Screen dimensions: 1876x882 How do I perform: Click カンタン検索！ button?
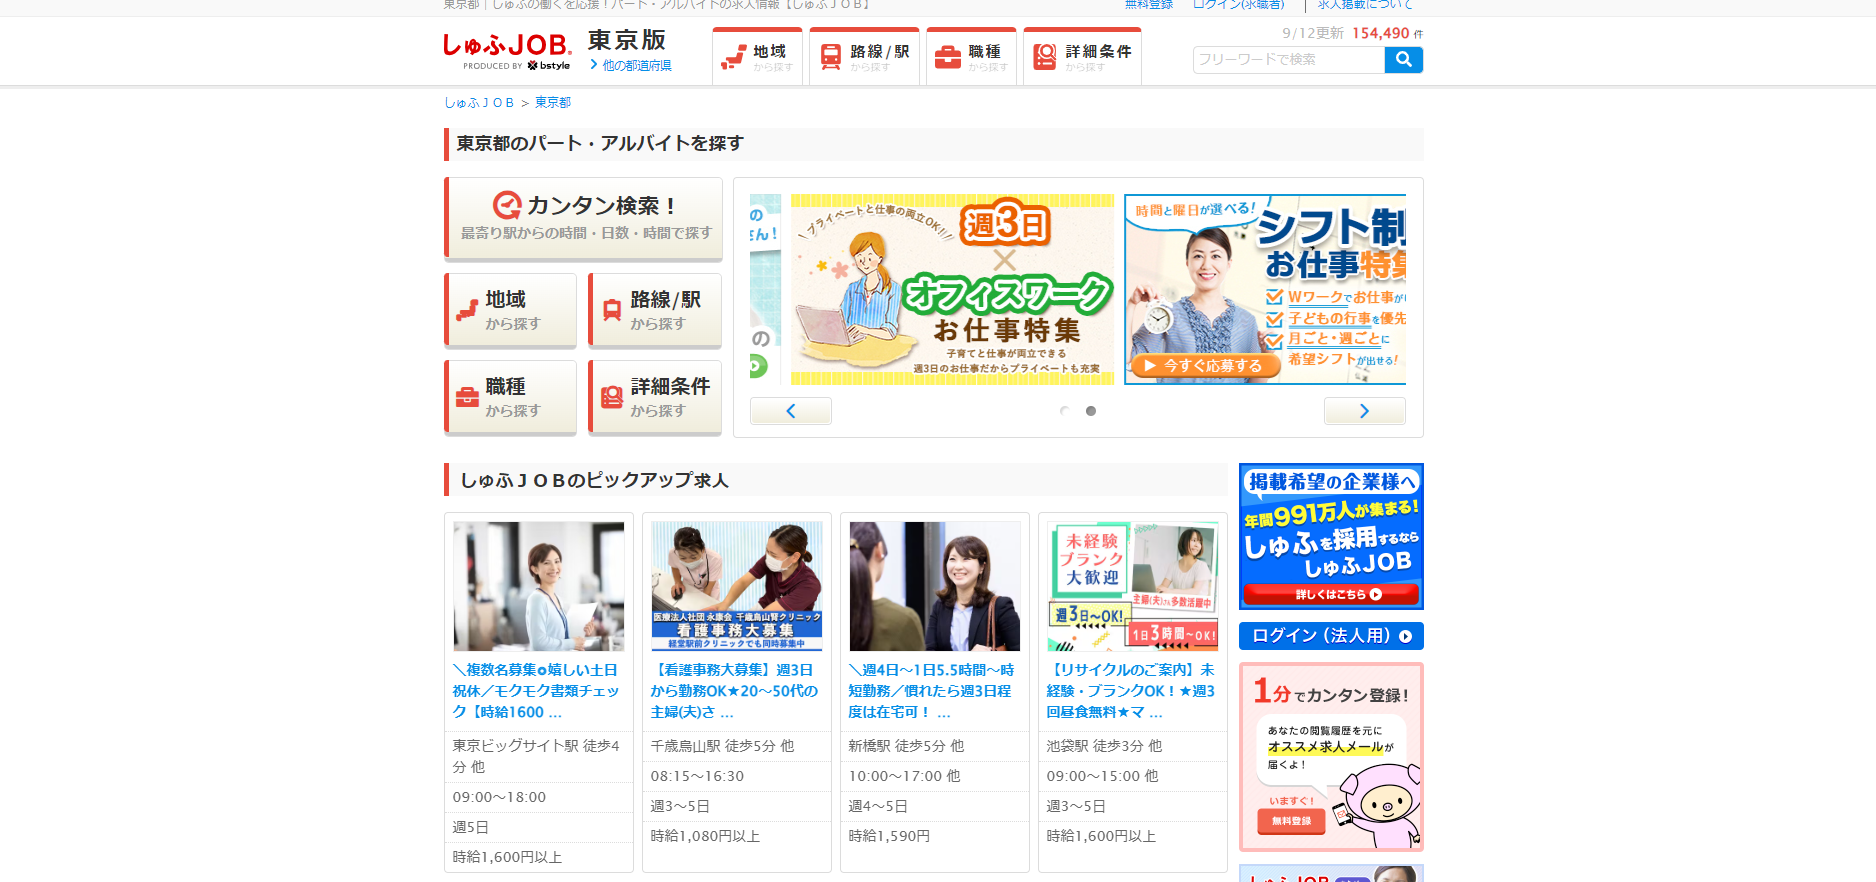[x=583, y=218]
